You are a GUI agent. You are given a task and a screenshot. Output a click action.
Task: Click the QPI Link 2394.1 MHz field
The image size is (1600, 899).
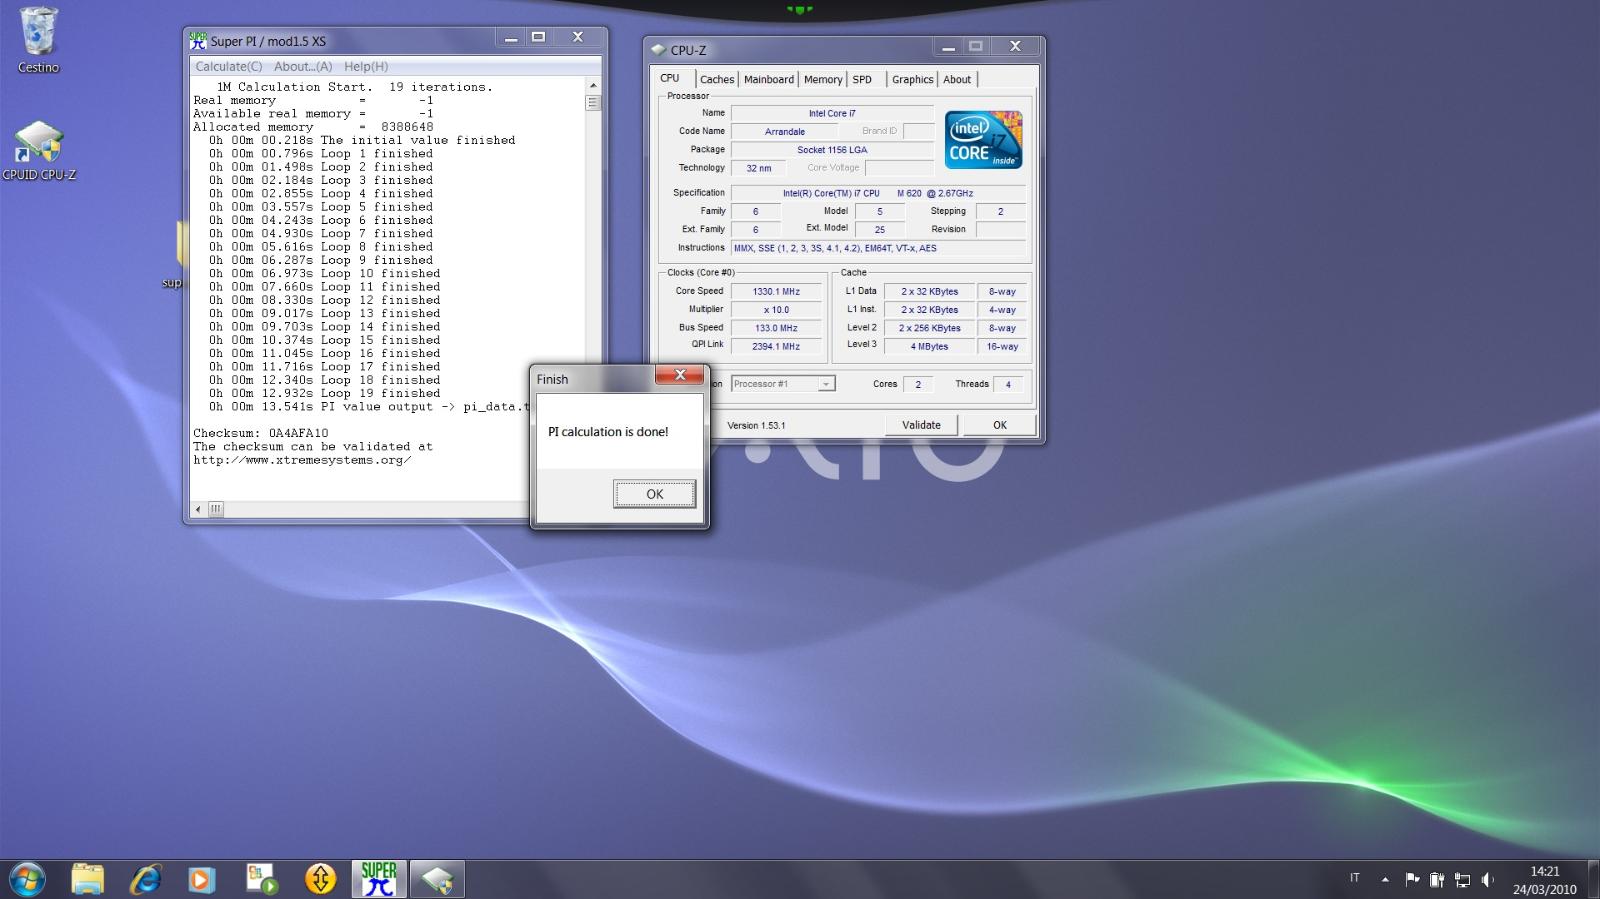coord(776,347)
